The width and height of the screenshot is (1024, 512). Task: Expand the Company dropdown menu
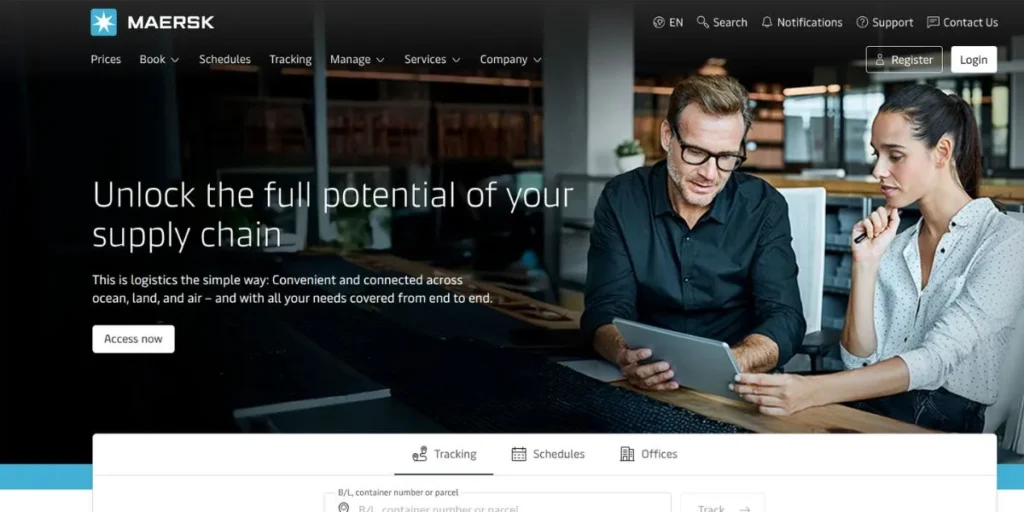coord(510,59)
